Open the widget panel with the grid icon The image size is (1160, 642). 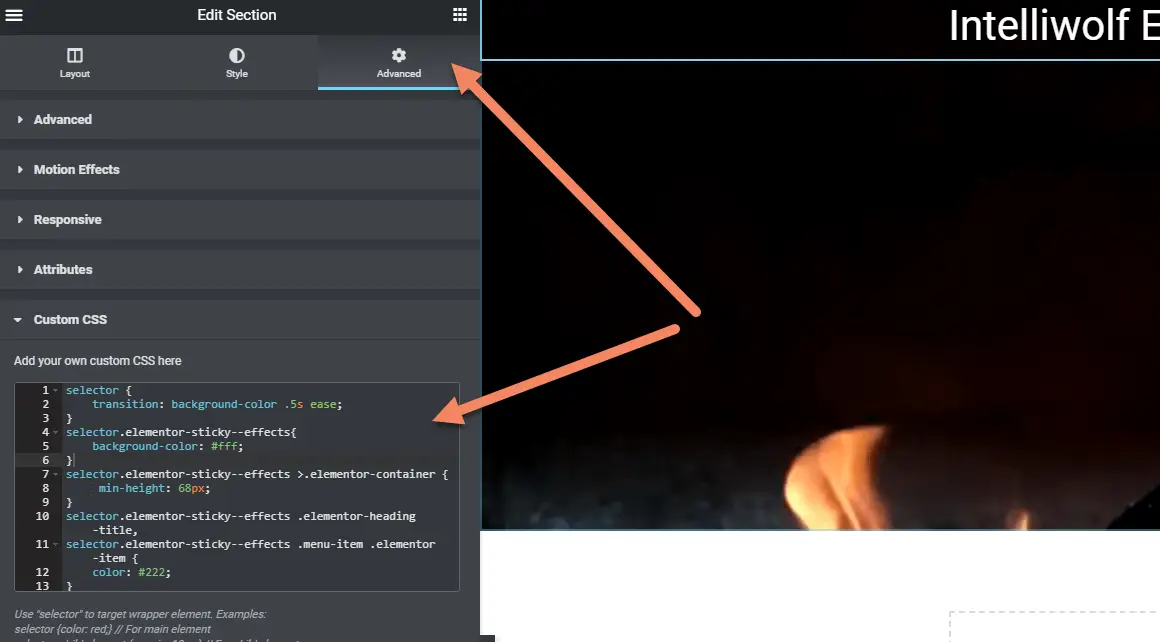(459, 14)
